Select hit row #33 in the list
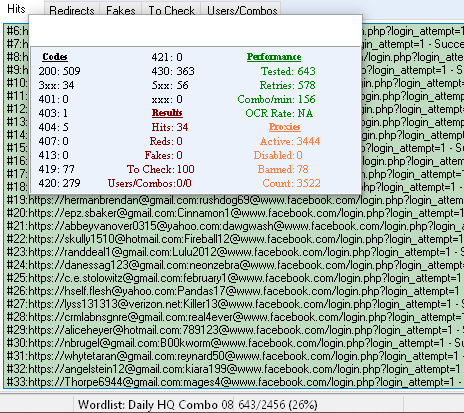 click(x=233, y=382)
